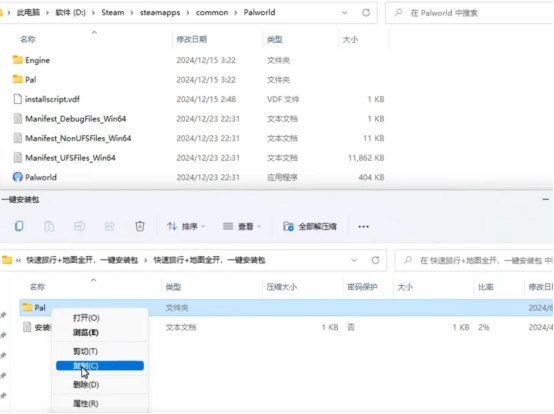Click 全部解压缩 extract all button
554x414 pixels.
click(x=310, y=226)
